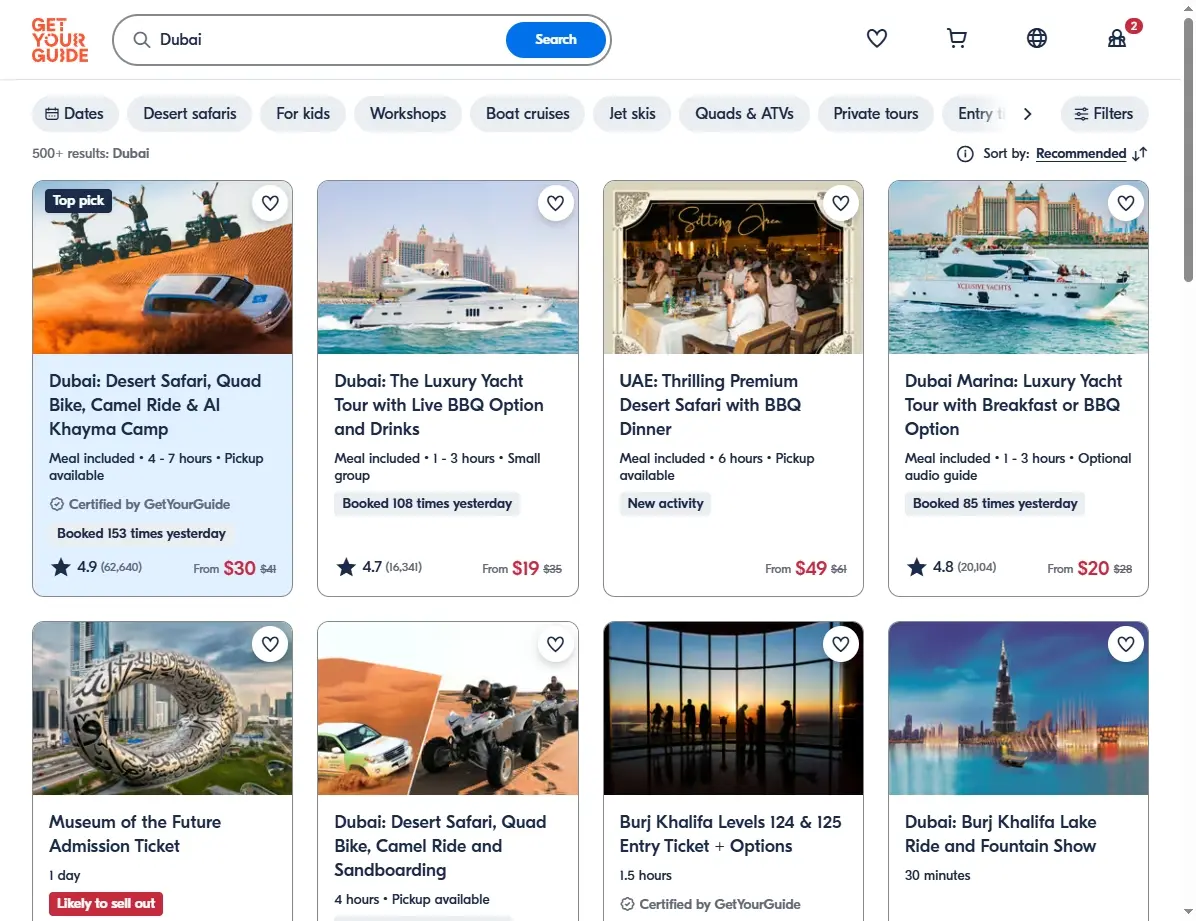Image resolution: width=1196 pixels, height=921 pixels.
Task: Select the Private tours filter chip
Action: pos(876,114)
